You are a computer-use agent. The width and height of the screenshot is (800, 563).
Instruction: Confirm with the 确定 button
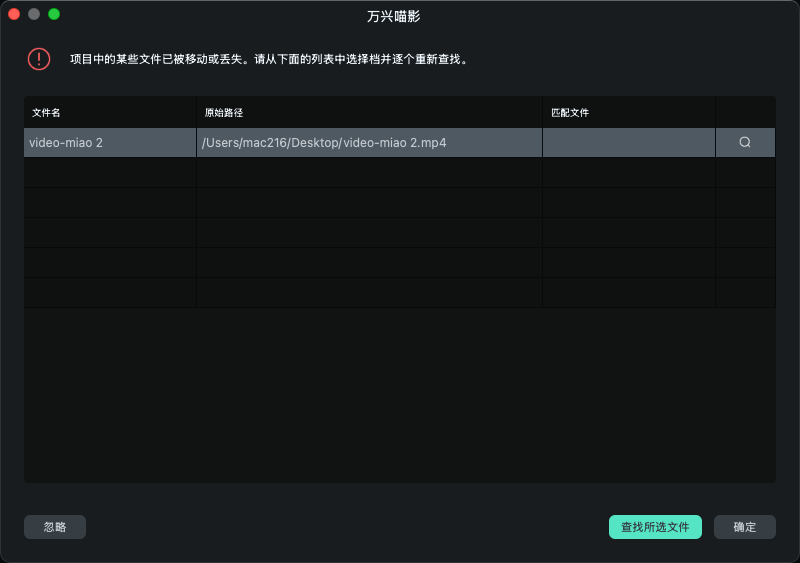click(744, 527)
